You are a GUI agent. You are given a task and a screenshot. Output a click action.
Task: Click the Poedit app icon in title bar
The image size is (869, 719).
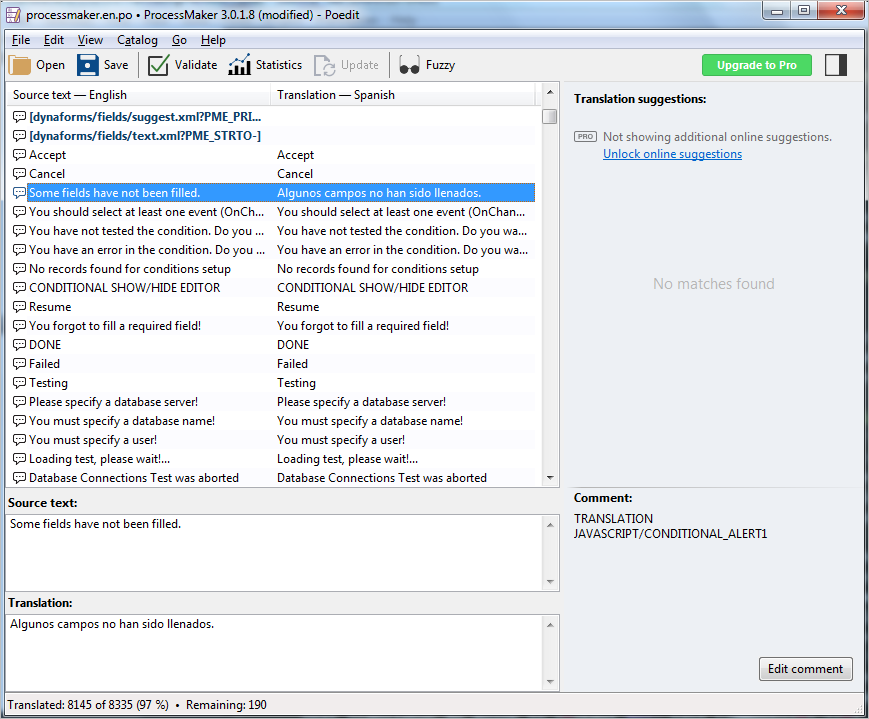(x=14, y=15)
